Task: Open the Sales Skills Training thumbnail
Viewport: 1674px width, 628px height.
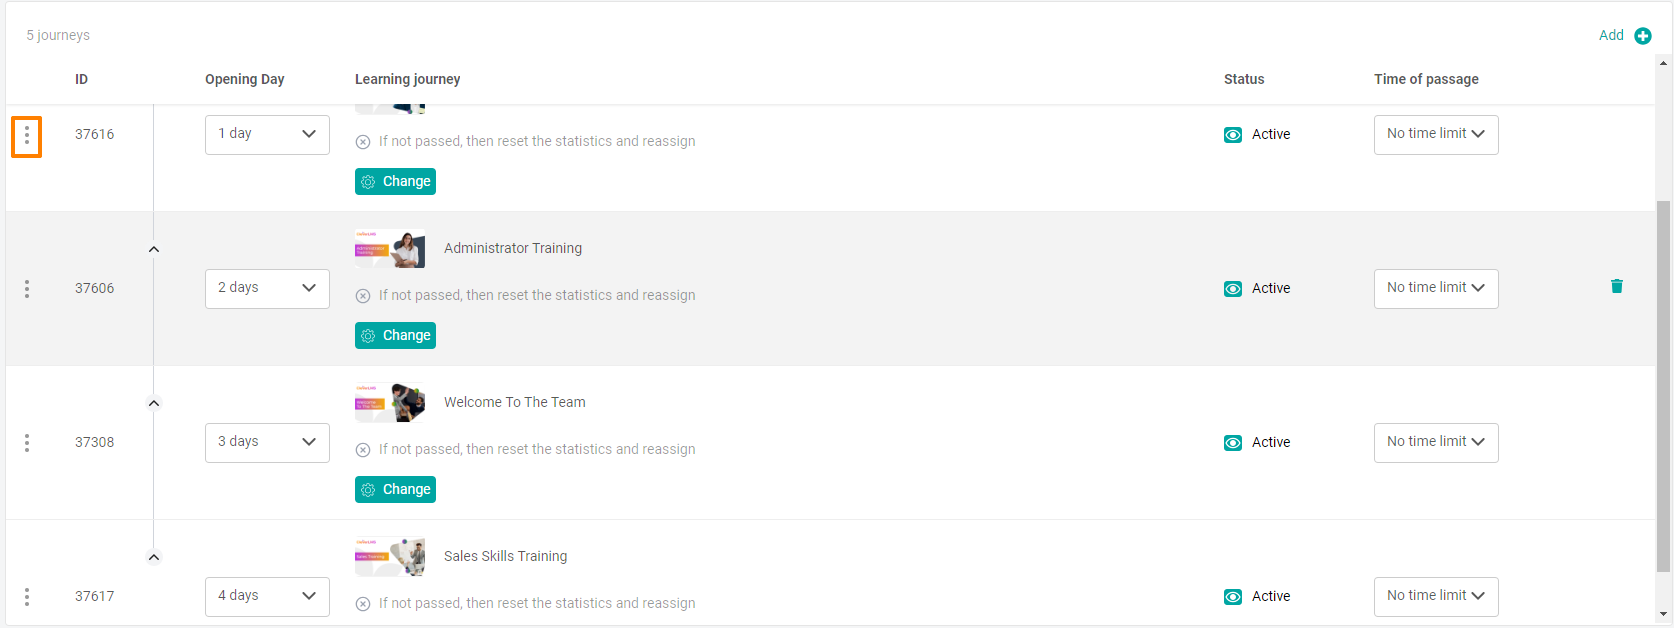Action: tap(390, 557)
